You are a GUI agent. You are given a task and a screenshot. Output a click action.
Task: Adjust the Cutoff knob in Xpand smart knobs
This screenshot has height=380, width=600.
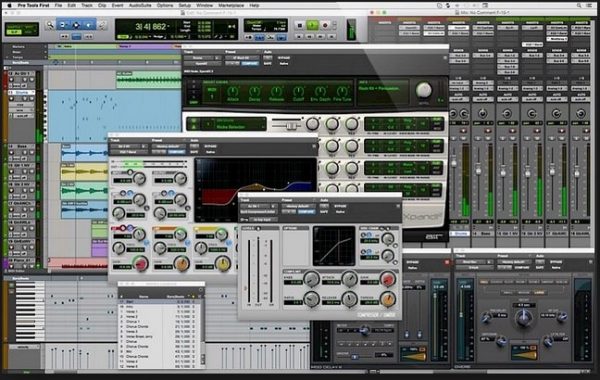coord(298,91)
